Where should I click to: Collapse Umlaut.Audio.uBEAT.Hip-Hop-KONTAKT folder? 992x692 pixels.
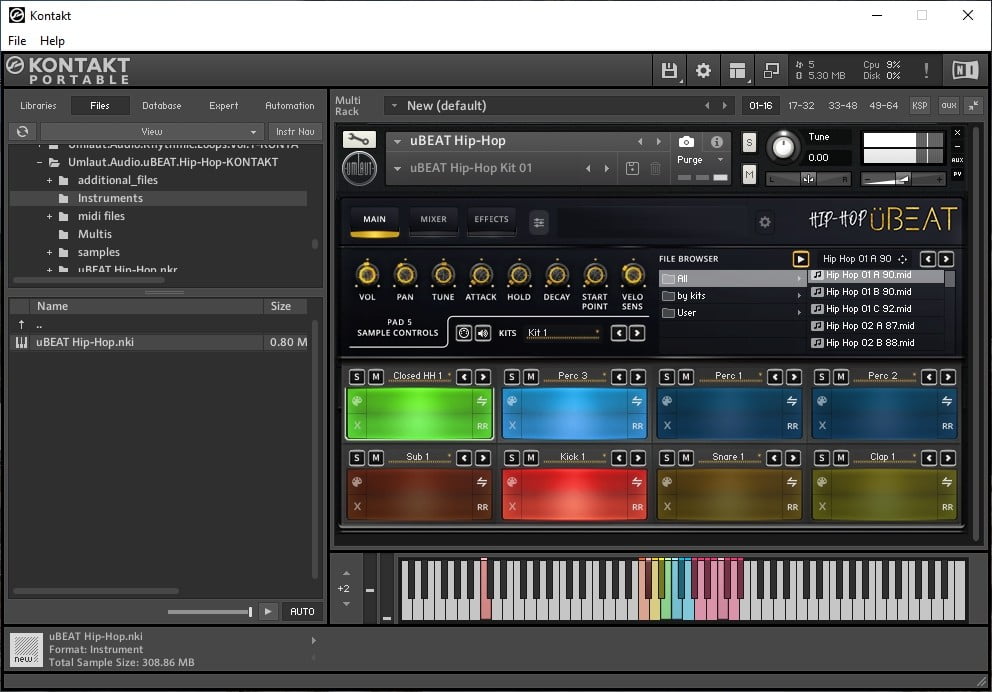pyautogui.click(x=39, y=163)
